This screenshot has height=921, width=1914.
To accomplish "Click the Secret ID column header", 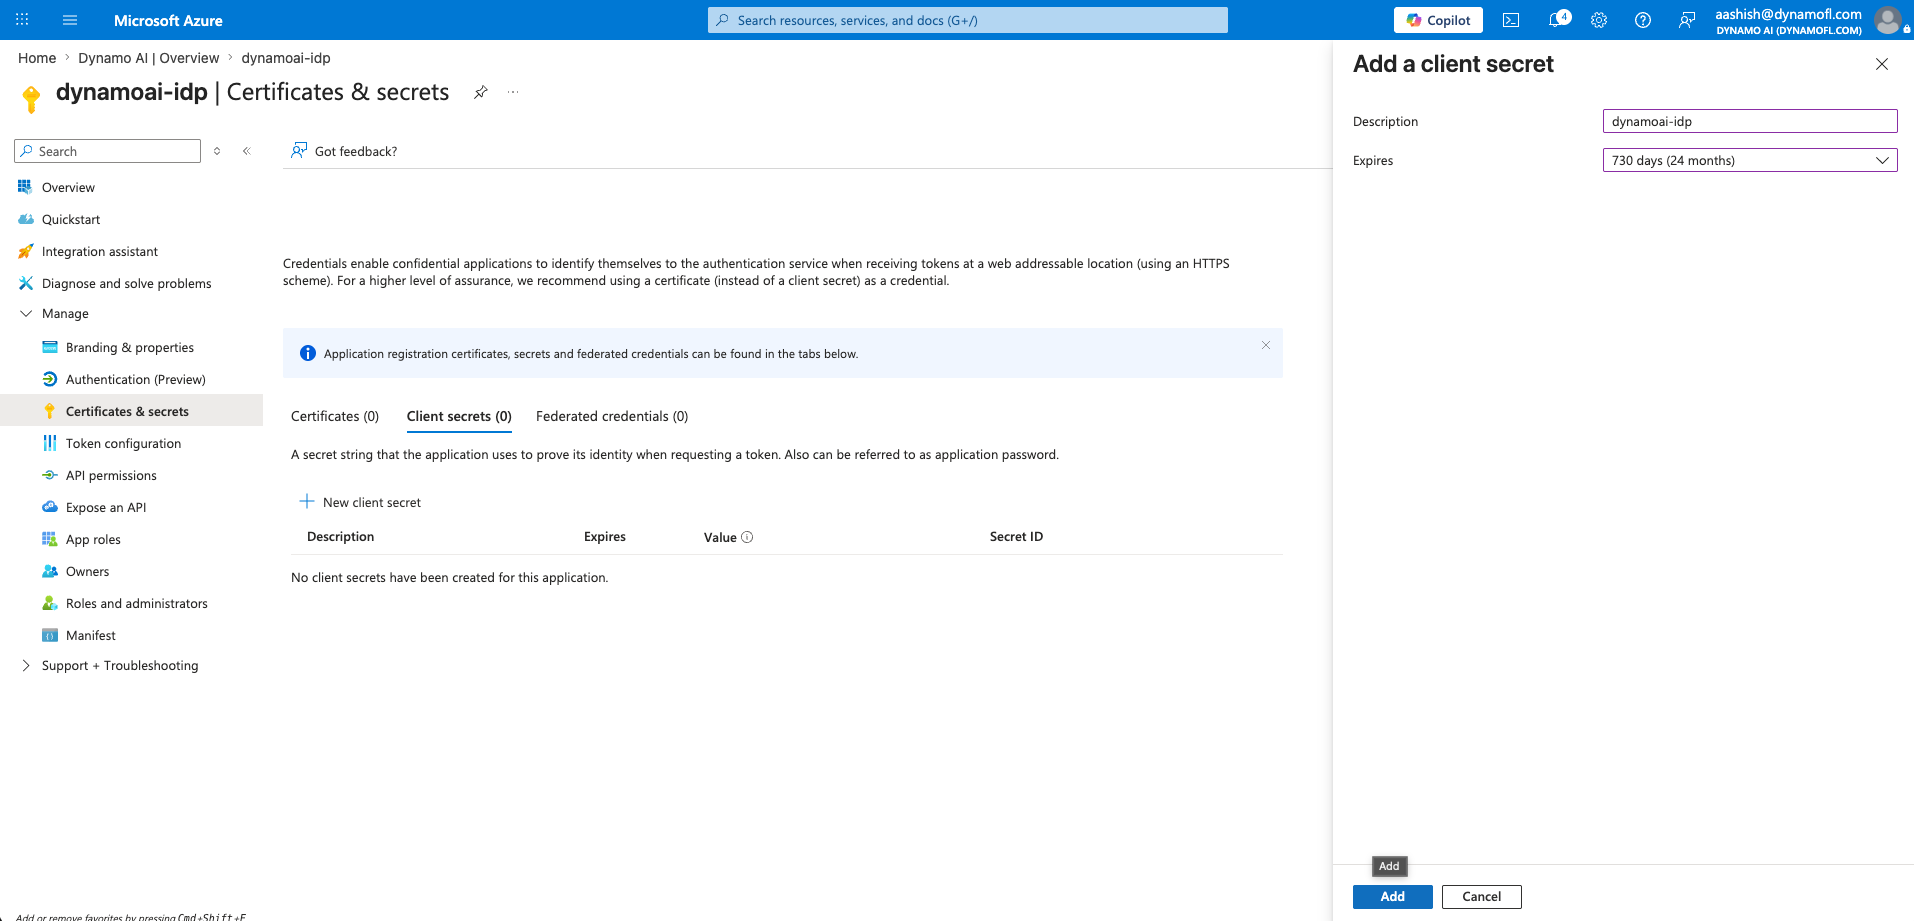I will [1016, 537].
